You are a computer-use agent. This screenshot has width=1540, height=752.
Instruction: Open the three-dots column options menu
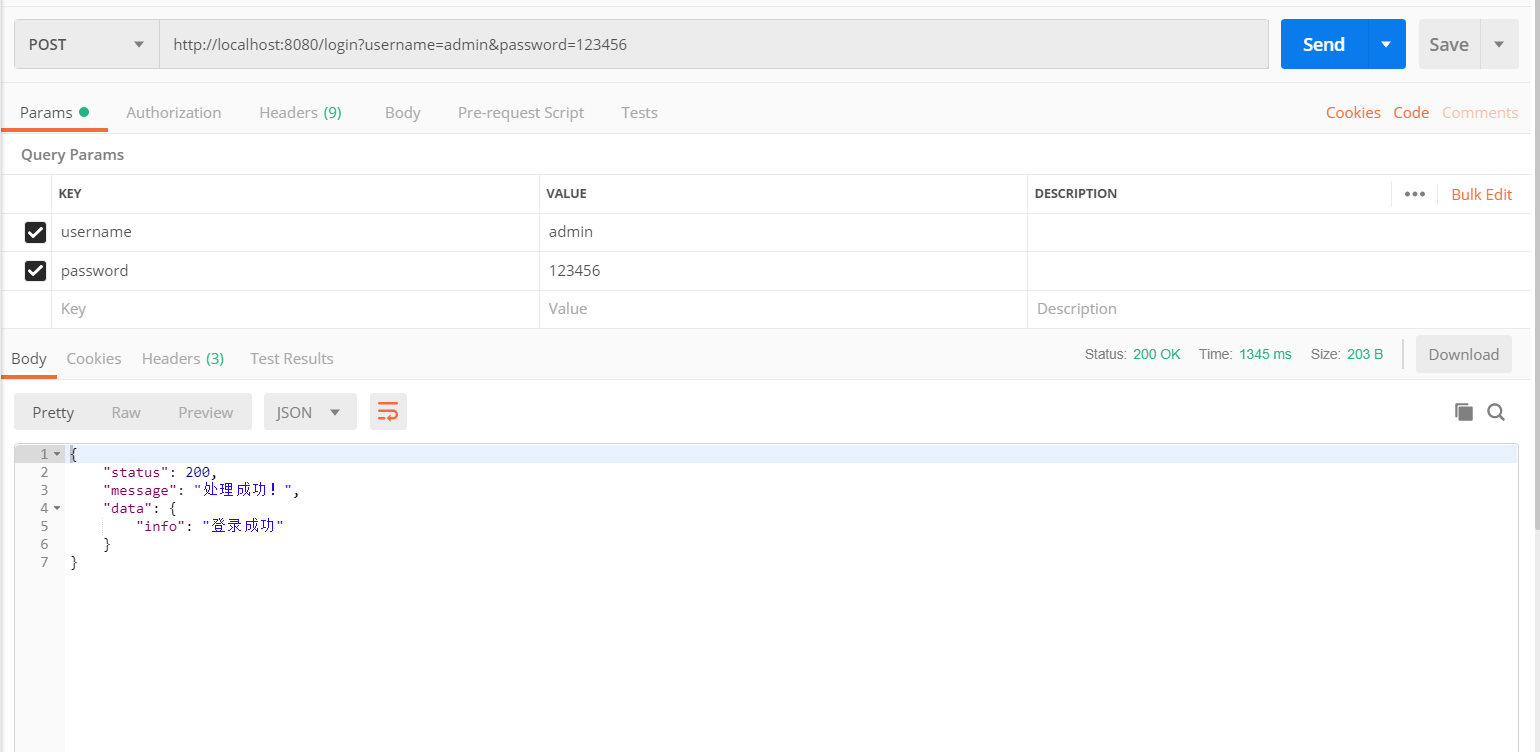coord(1414,194)
